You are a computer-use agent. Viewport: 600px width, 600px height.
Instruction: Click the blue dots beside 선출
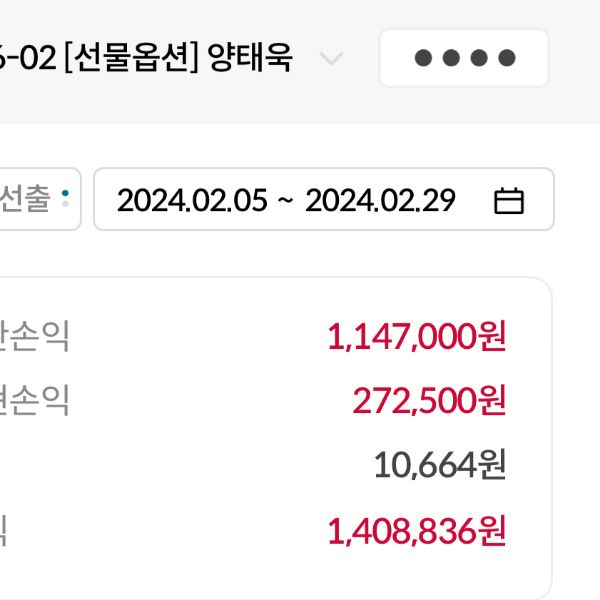[x=66, y=198]
